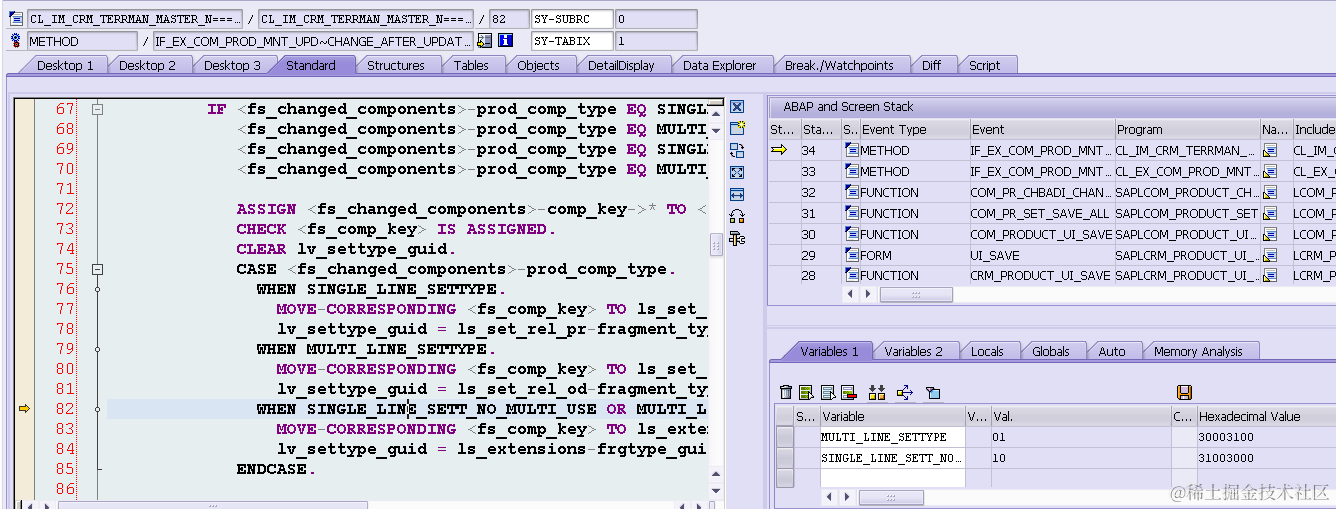Viewport: 1336px width, 509px height.
Task: Click the FORM icon in stack row 29
Action: pyautogui.click(x=852, y=255)
